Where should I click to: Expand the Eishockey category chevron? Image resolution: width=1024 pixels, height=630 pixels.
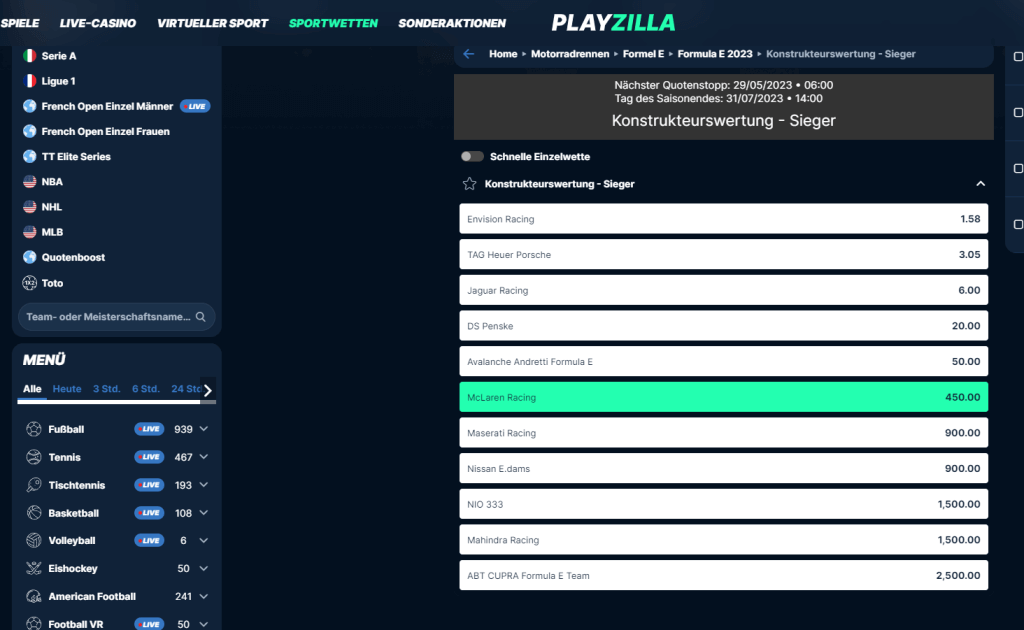pyautogui.click(x=204, y=569)
